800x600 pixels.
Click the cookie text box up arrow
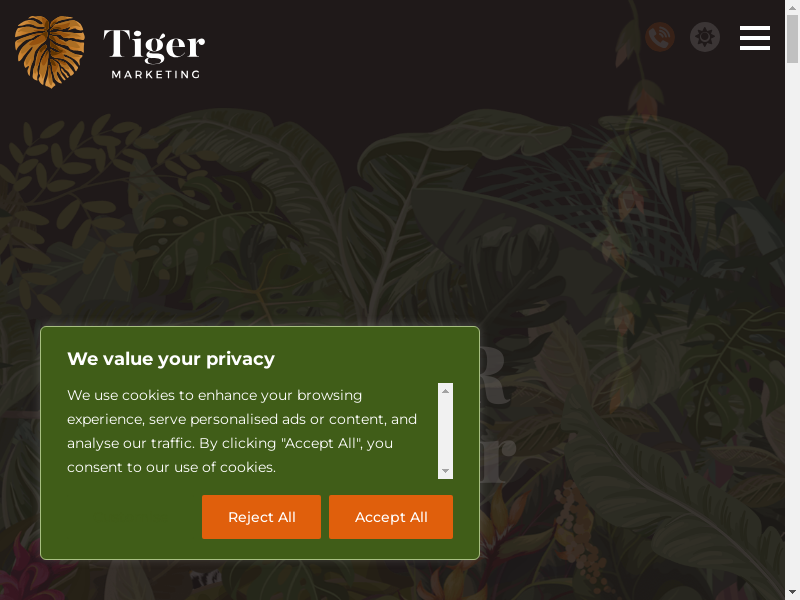pyautogui.click(x=445, y=391)
